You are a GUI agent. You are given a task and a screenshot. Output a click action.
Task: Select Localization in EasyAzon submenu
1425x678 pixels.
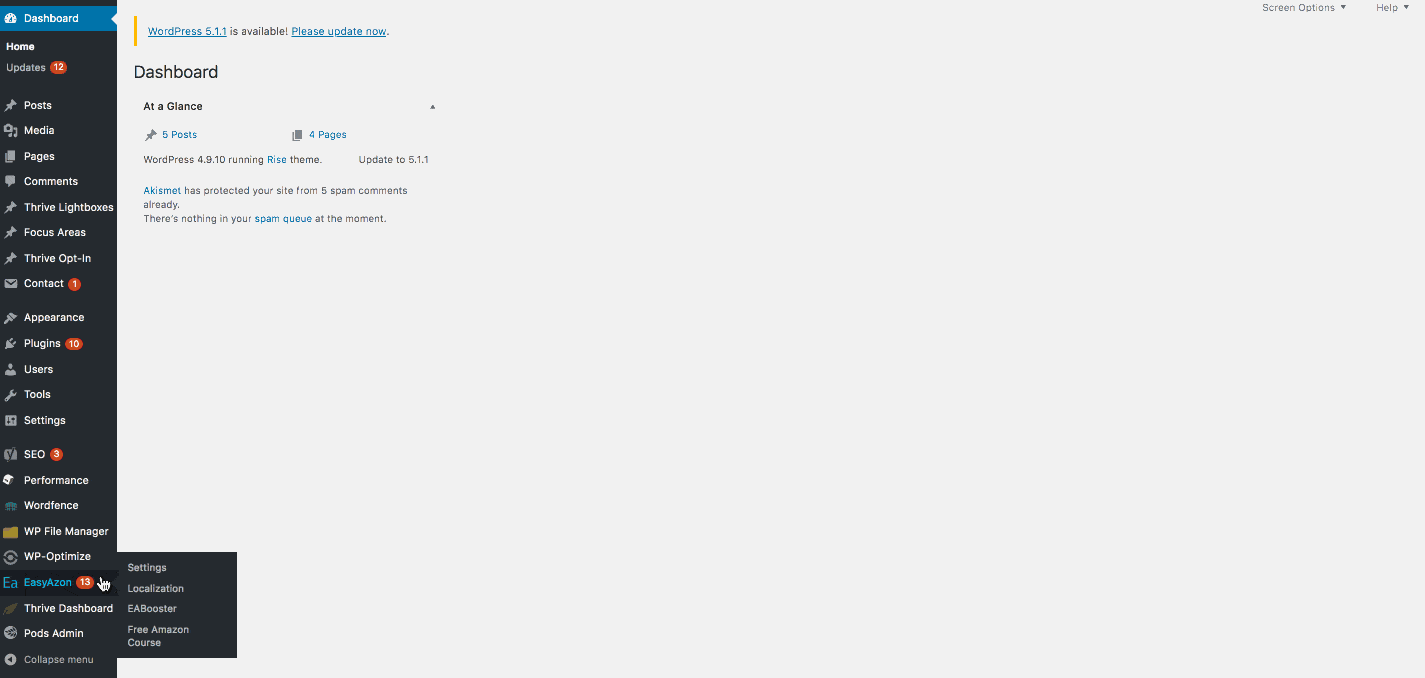(x=156, y=588)
